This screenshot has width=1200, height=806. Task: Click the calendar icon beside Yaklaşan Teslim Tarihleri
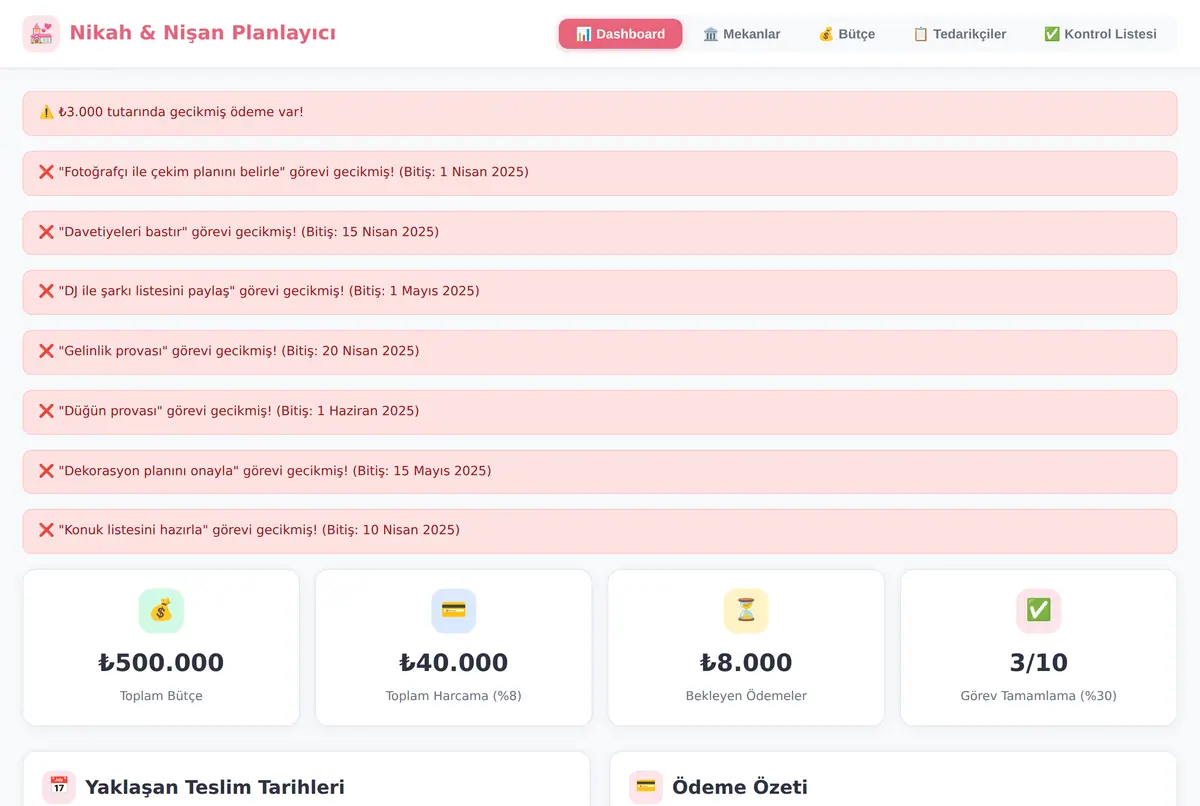click(59, 787)
